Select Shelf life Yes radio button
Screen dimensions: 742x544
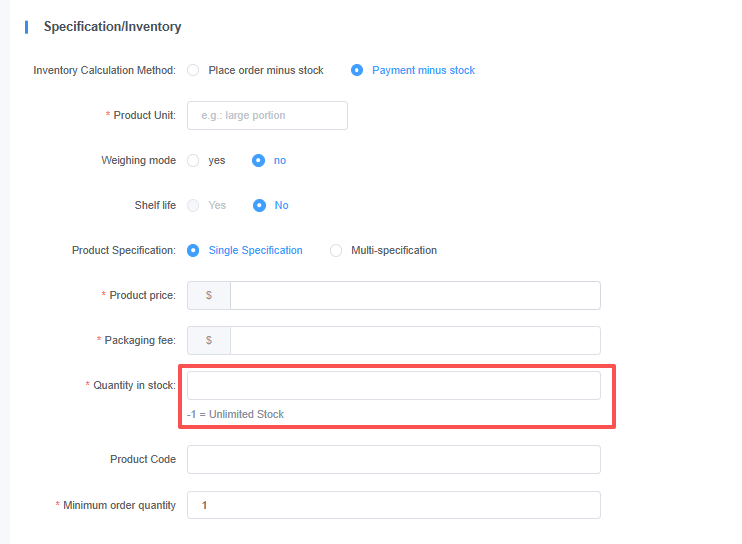194,206
